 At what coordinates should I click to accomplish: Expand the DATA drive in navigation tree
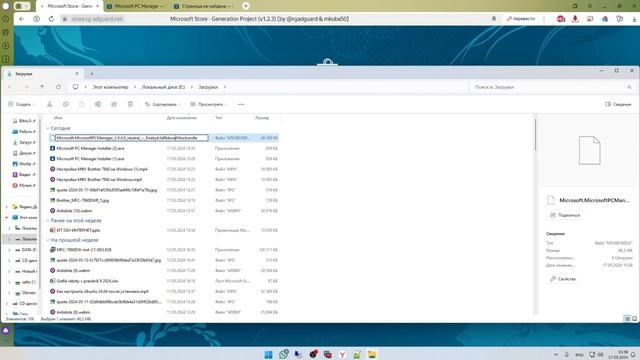(x=9, y=249)
